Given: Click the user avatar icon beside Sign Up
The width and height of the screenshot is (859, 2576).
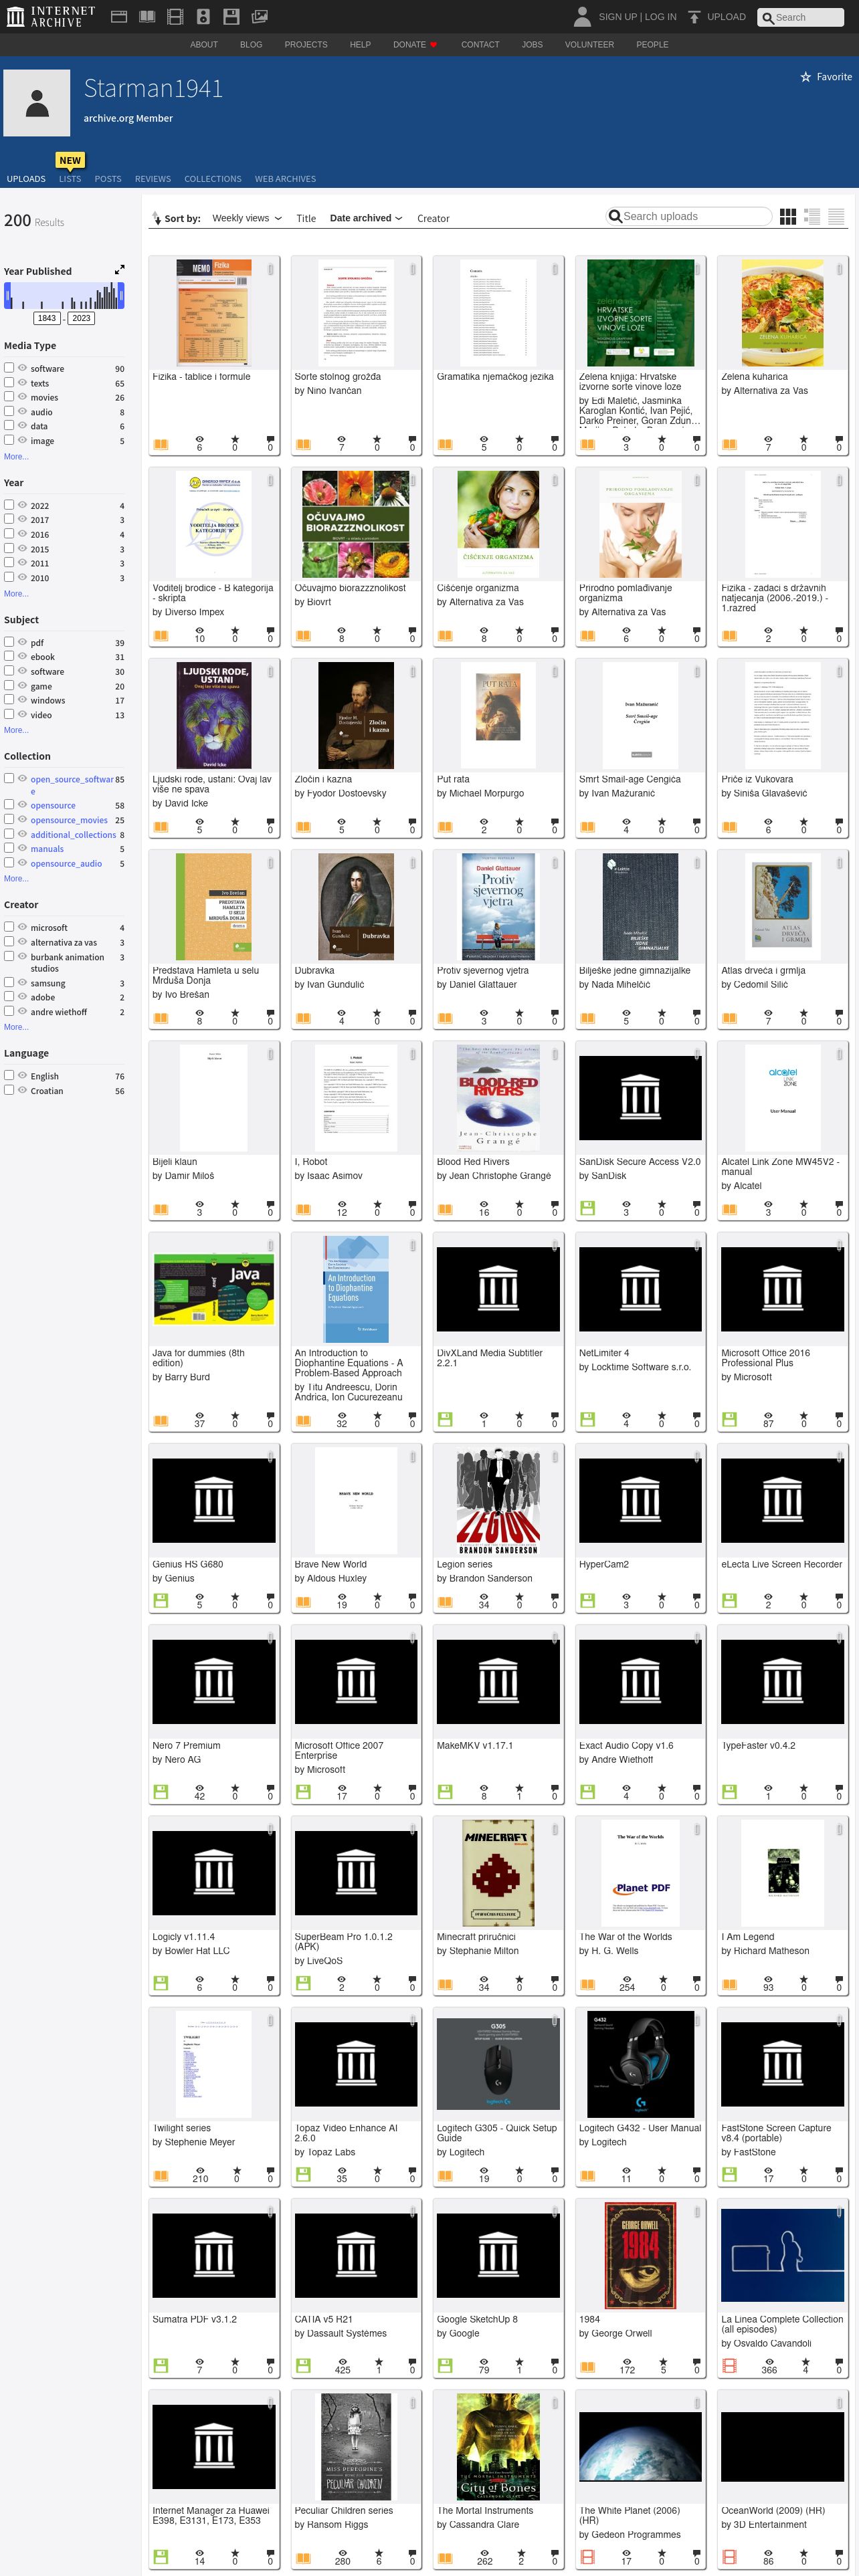Looking at the screenshot, I should [582, 16].
